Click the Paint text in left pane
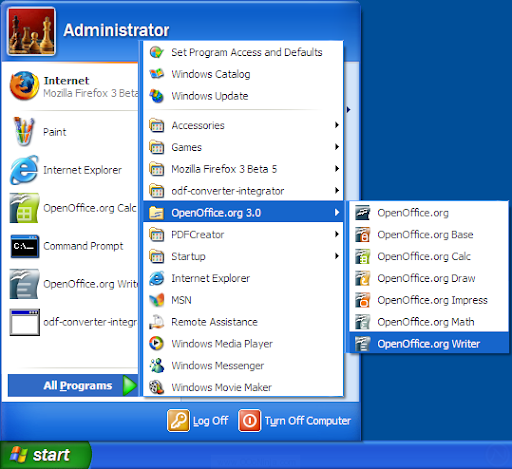 pos(55,132)
